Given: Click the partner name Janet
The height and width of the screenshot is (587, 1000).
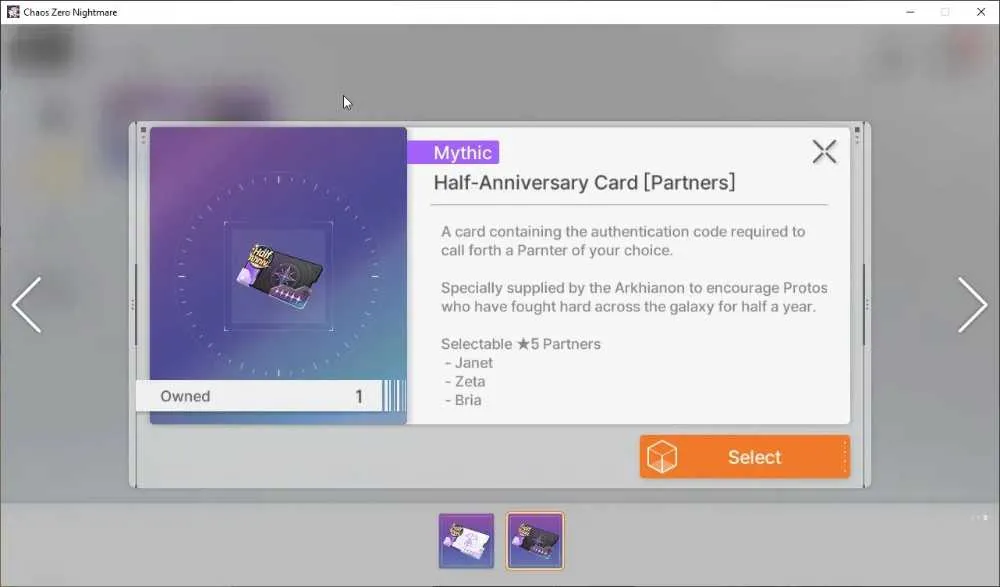Looking at the screenshot, I should pos(474,362).
